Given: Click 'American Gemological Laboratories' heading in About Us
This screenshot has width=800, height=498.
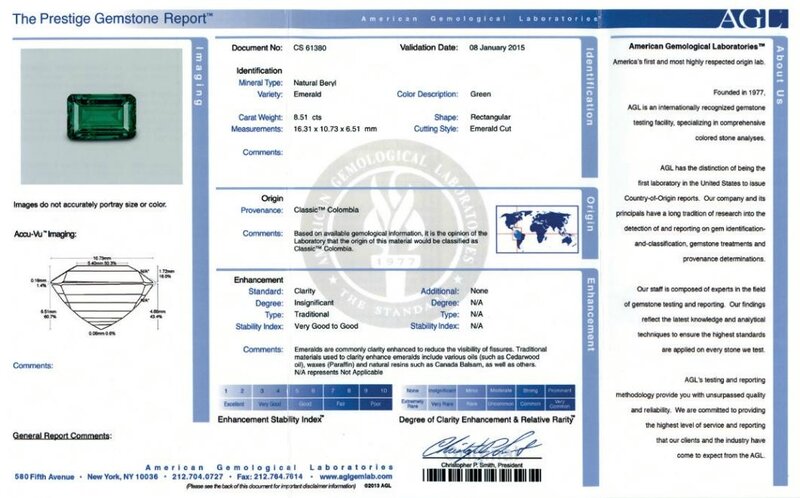Looking at the screenshot, I should [x=697, y=46].
